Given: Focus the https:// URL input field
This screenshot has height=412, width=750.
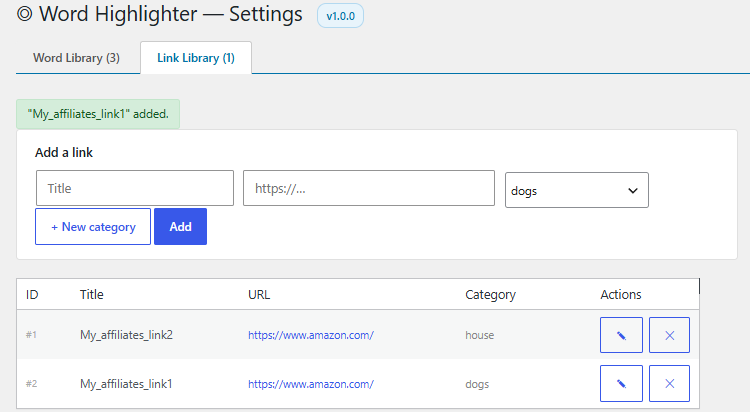Looking at the screenshot, I should tap(369, 188).
